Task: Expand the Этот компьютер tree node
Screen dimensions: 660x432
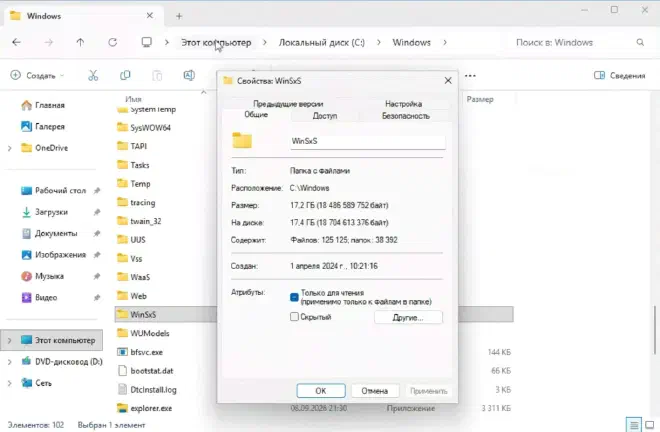Action: coord(10,340)
